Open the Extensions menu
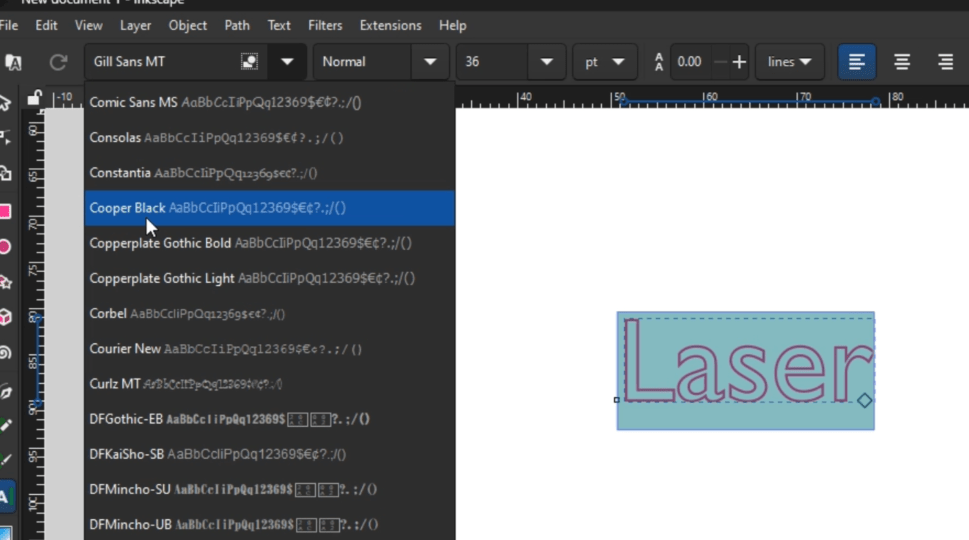This screenshot has width=969, height=540. [390, 25]
